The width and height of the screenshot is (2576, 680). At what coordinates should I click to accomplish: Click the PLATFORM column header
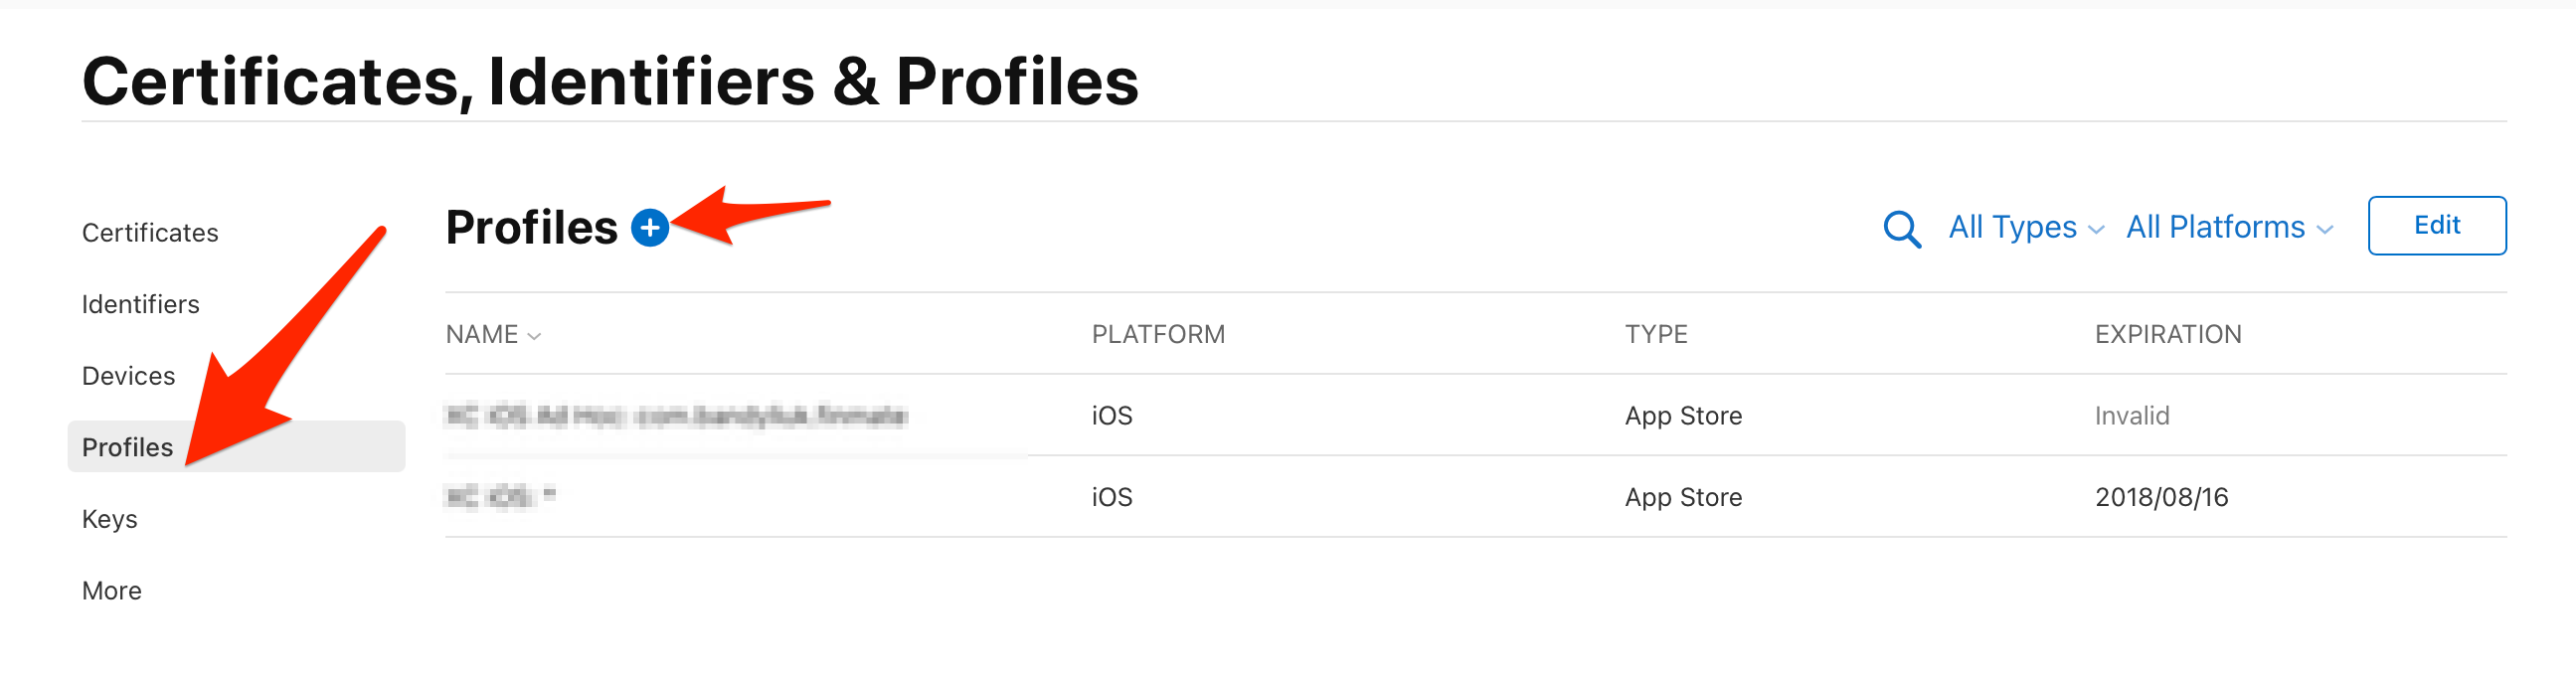[x=1158, y=334]
